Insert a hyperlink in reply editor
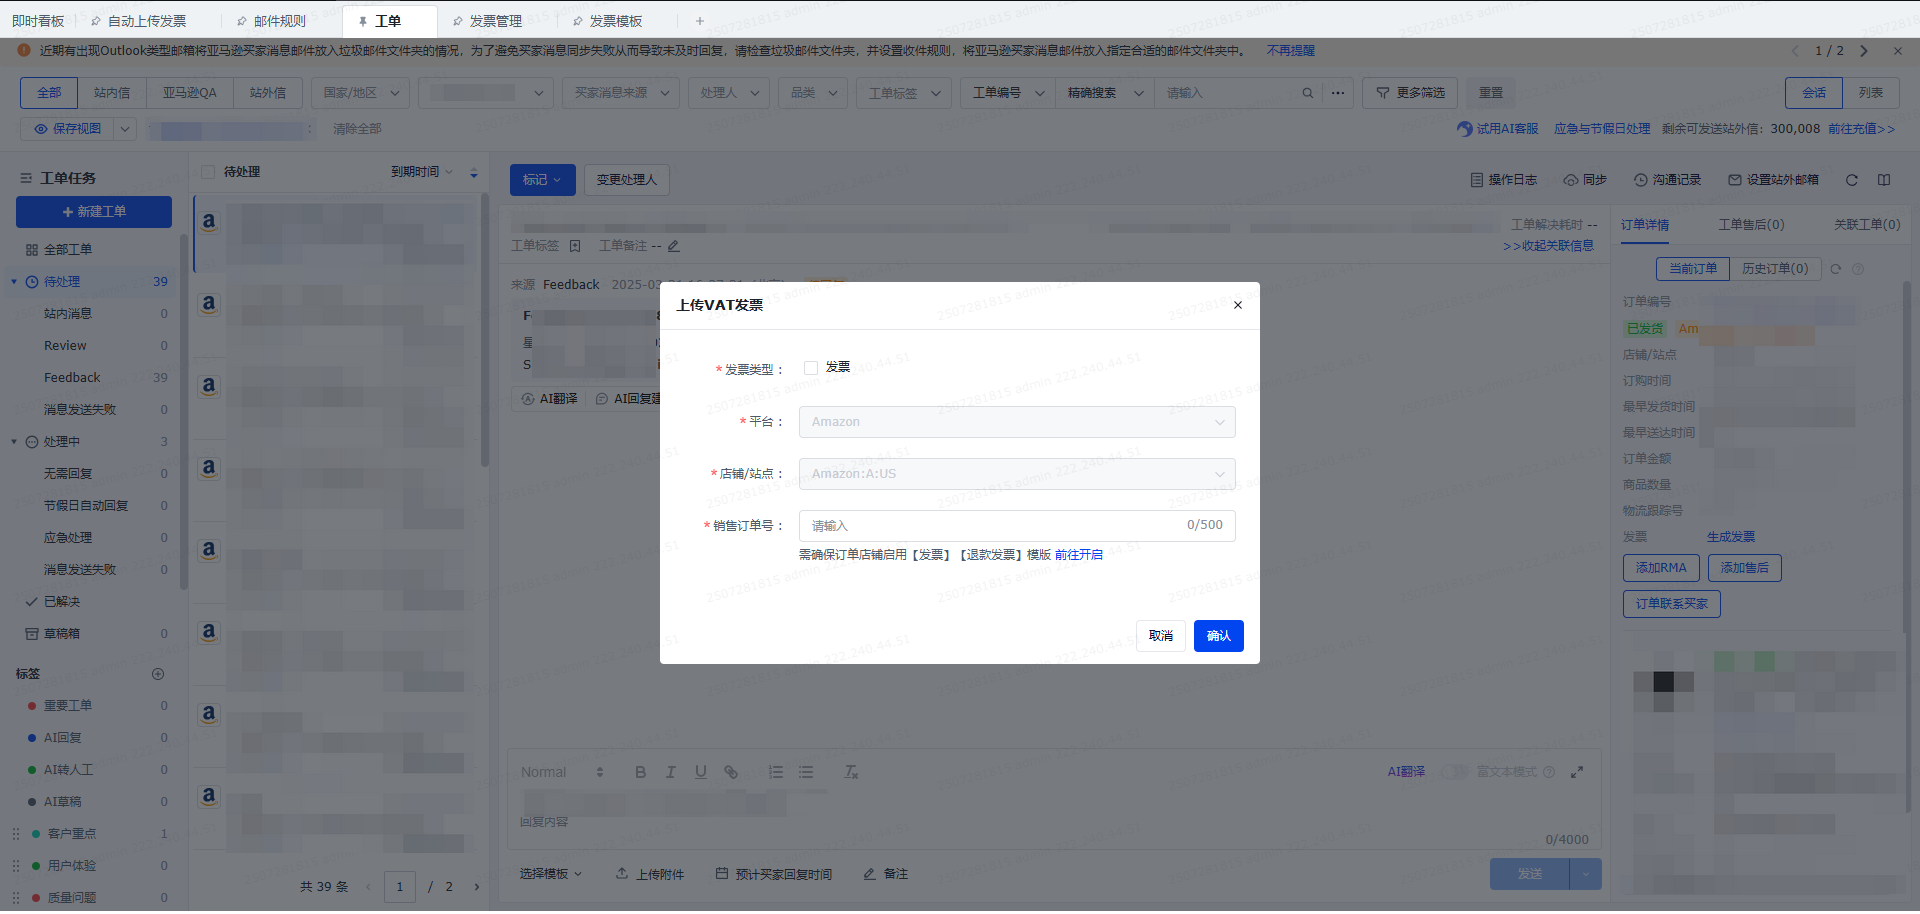1920x914 pixels. click(731, 772)
